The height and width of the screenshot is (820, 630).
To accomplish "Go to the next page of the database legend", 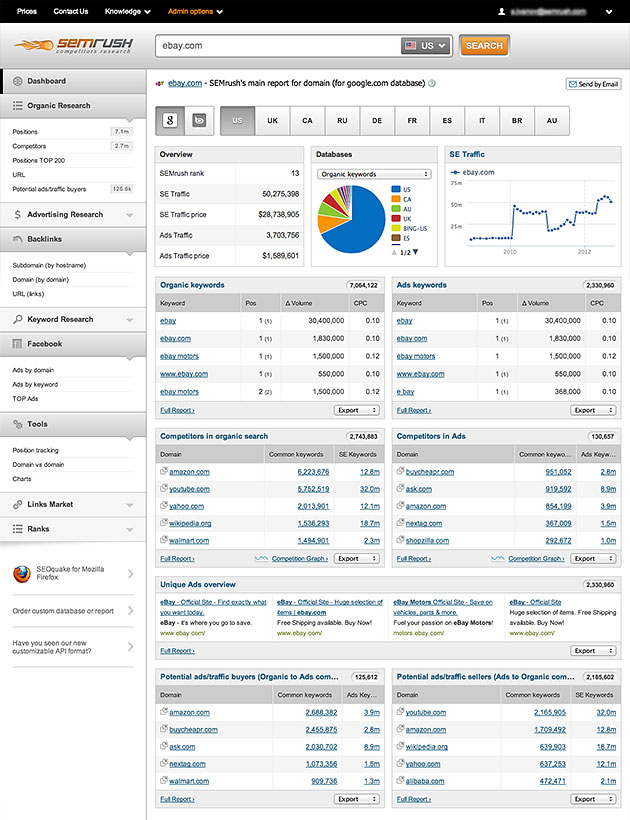I will (x=416, y=252).
